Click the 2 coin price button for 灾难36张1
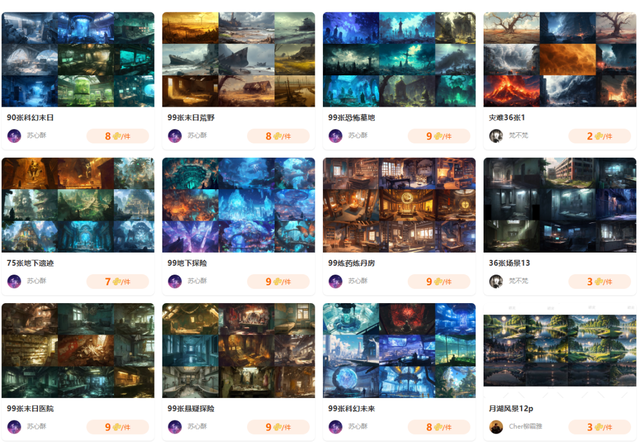This screenshot has height=446, width=640. point(600,136)
